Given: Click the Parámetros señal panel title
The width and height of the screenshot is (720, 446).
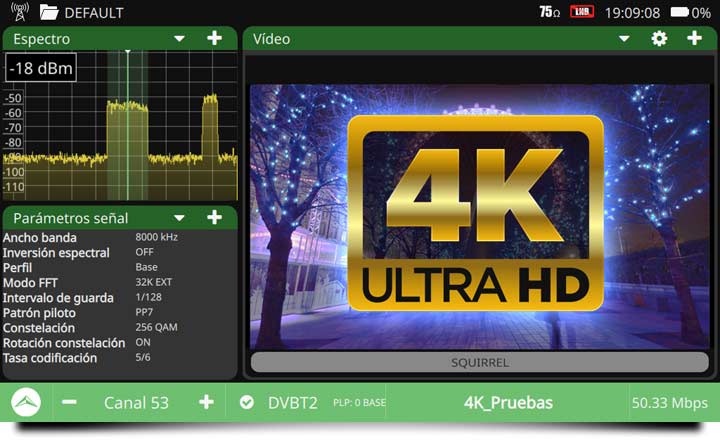Looking at the screenshot, I should click(70, 218).
